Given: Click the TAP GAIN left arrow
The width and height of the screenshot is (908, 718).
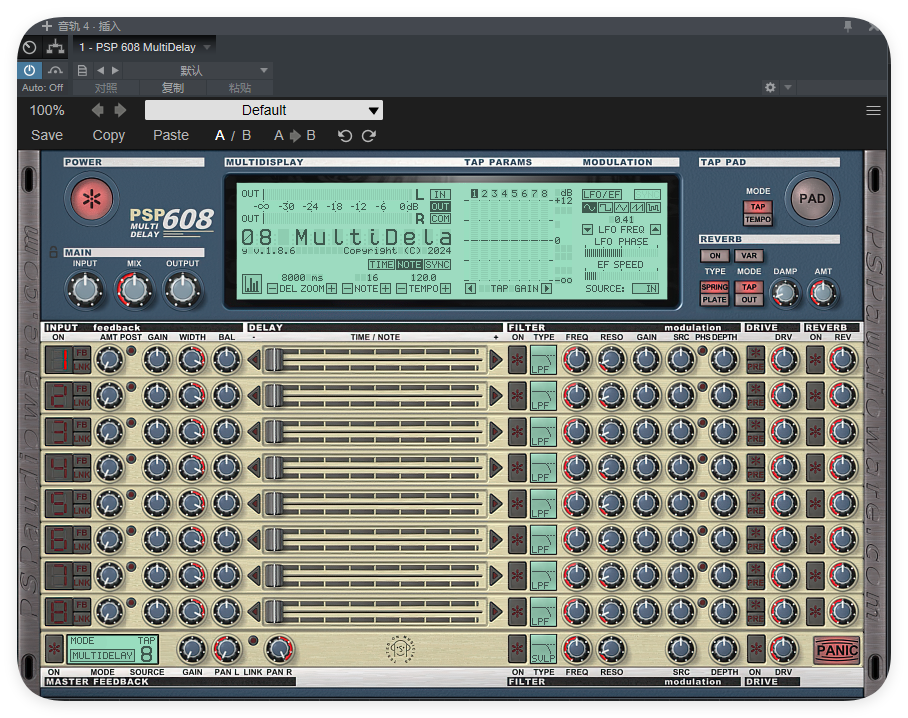Looking at the screenshot, I should pos(470,288).
